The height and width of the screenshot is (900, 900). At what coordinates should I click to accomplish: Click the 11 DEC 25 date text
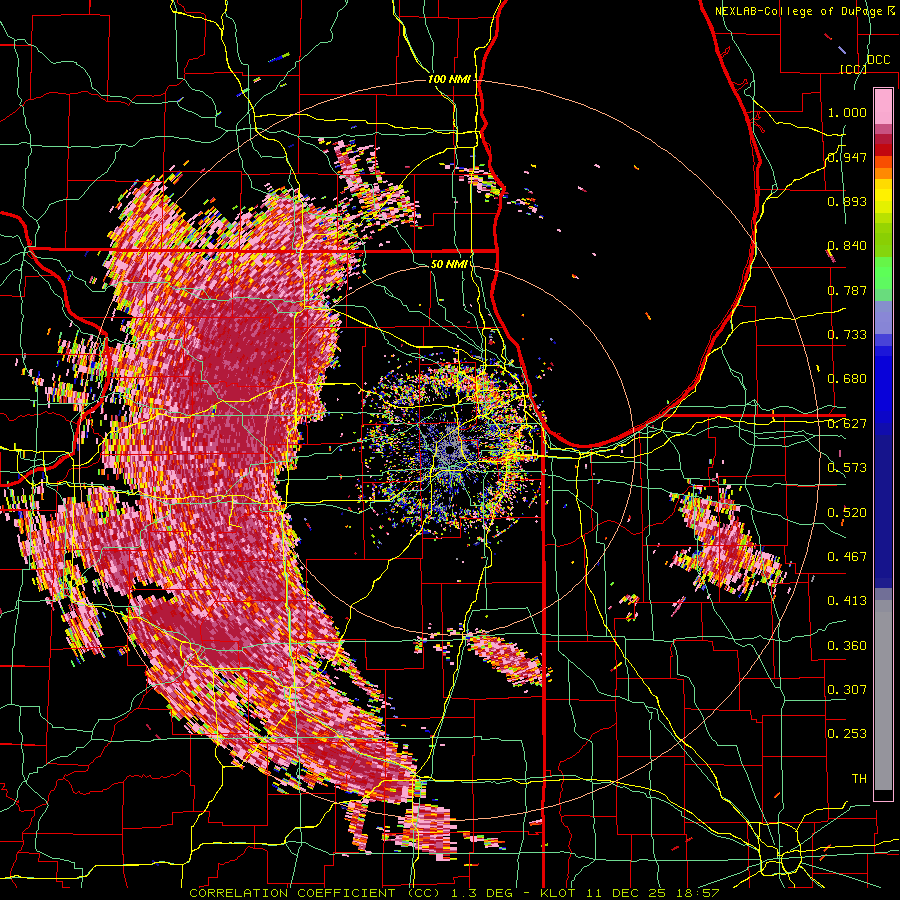pos(626,893)
